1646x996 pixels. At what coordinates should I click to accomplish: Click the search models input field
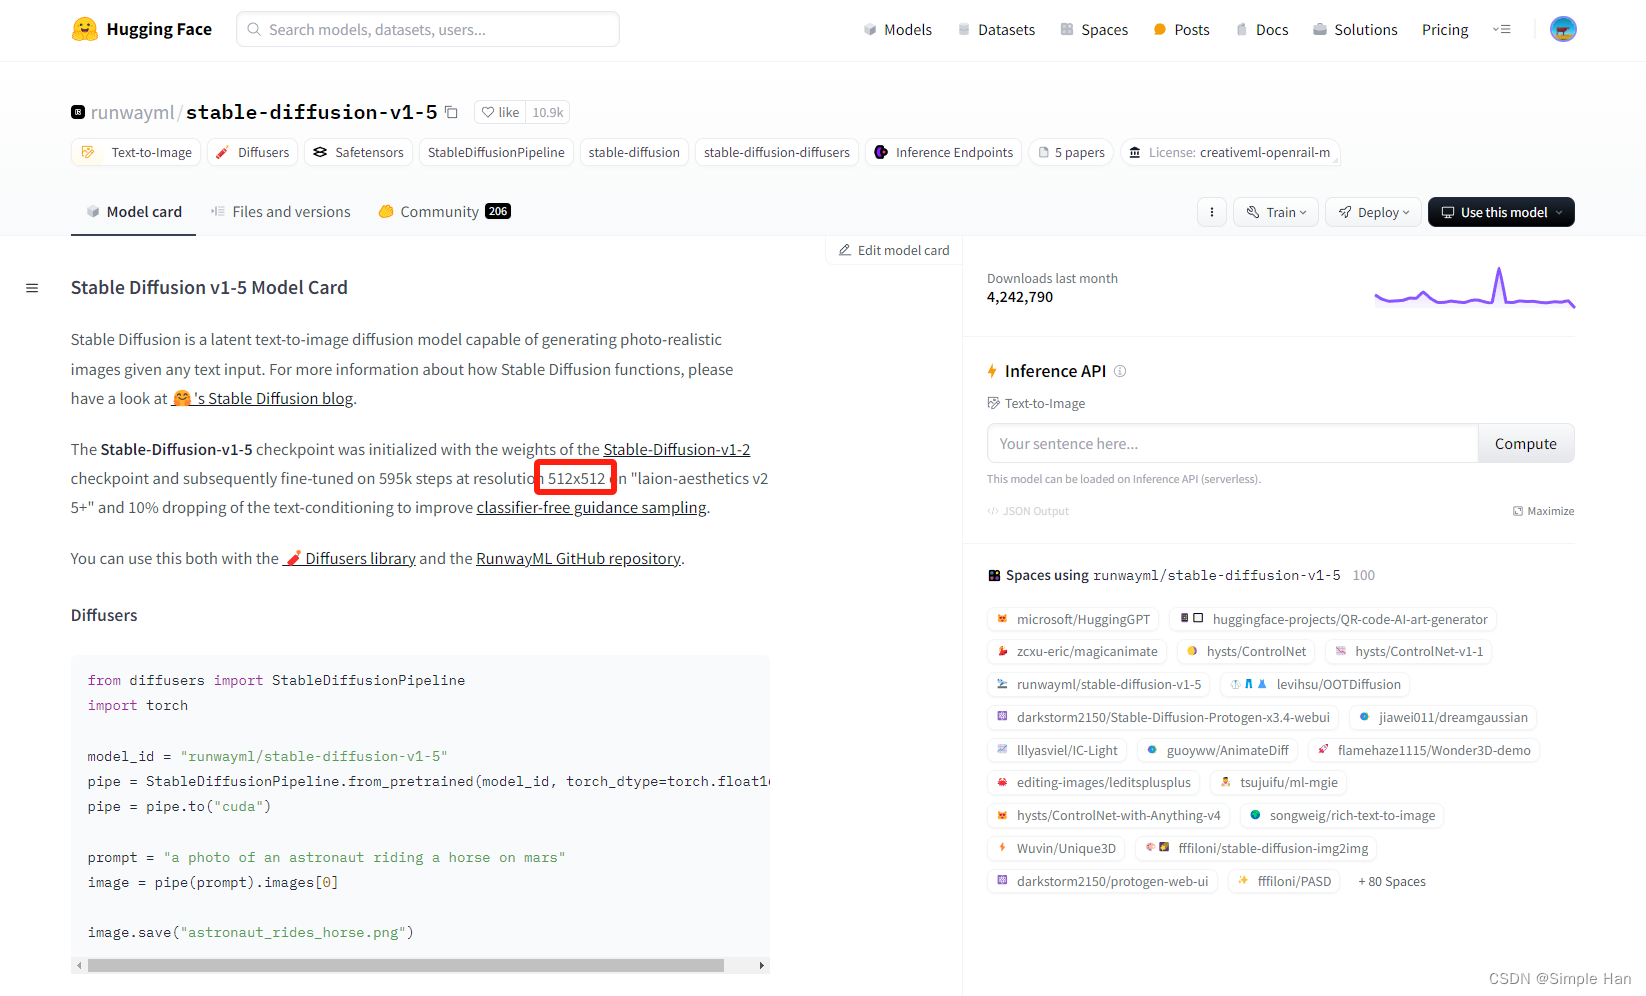pyautogui.click(x=428, y=29)
